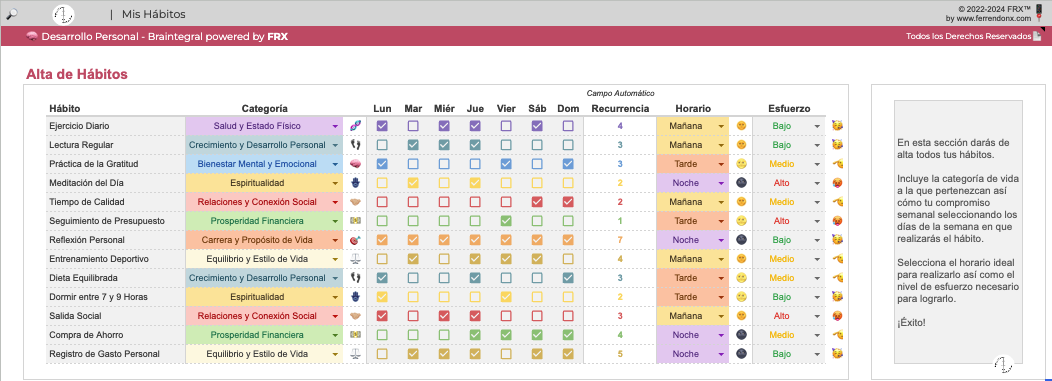Click the magnifier search icon at top left
Image resolution: width=1052 pixels, height=381 pixels.
[11, 13]
